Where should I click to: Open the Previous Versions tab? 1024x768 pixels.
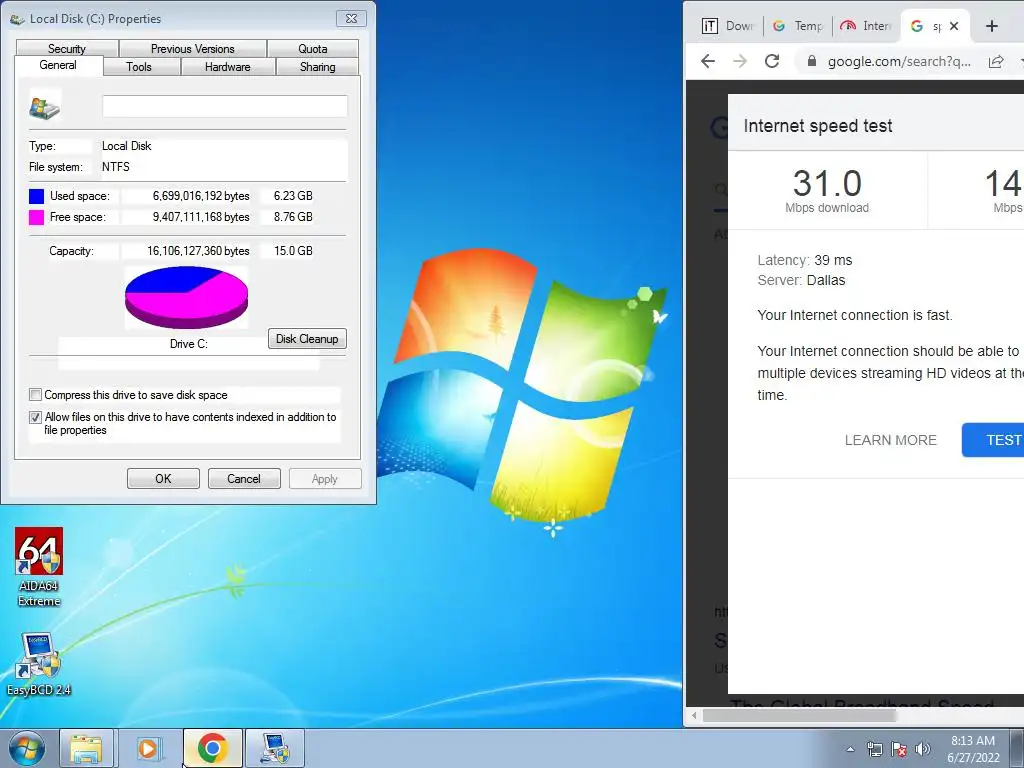click(193, 48)
